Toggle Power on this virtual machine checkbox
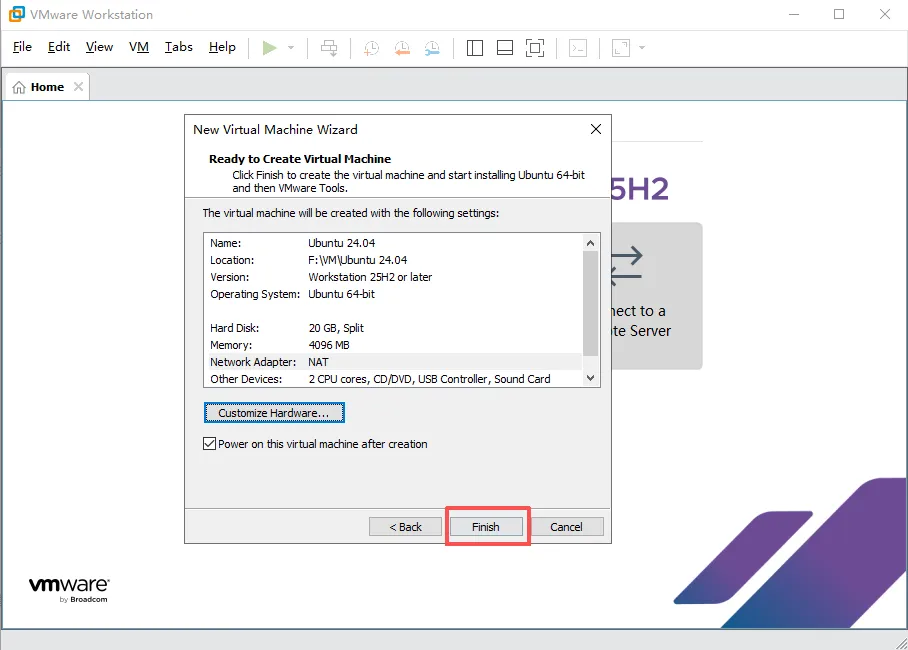The image size is (908, 650). pyautogui.click(x=210, y=444)
